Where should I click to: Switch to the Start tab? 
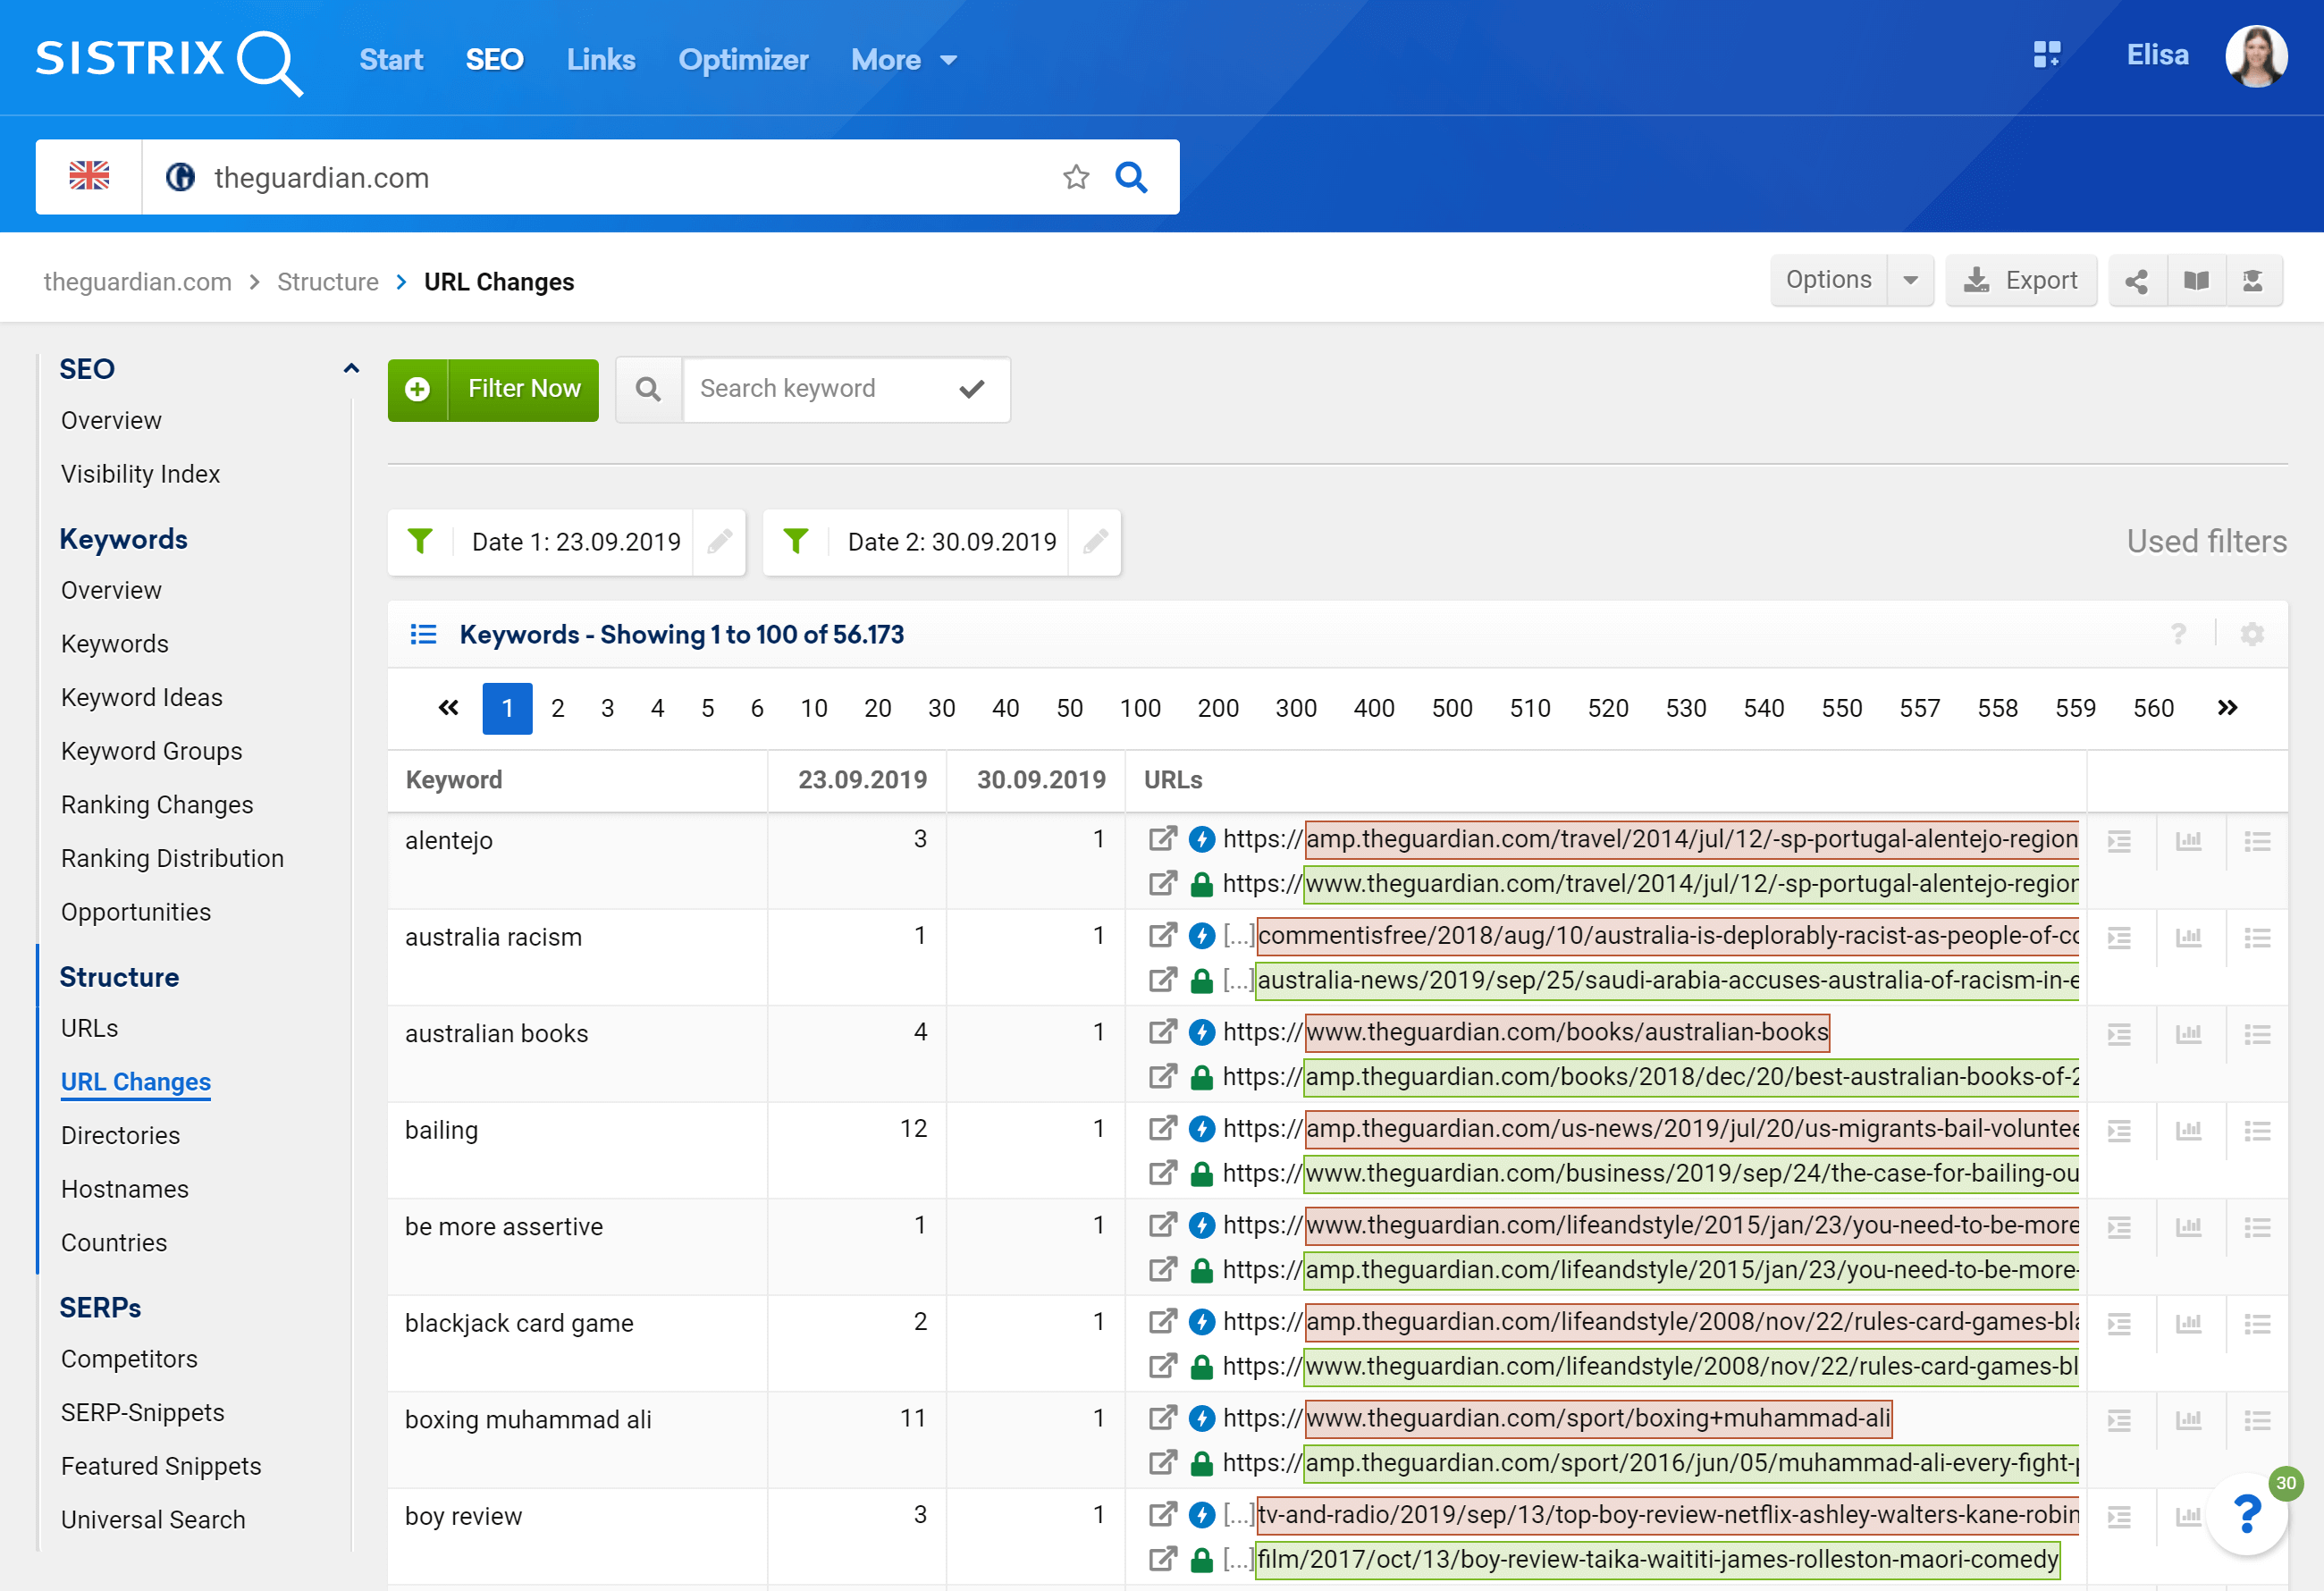coord(391,60)
